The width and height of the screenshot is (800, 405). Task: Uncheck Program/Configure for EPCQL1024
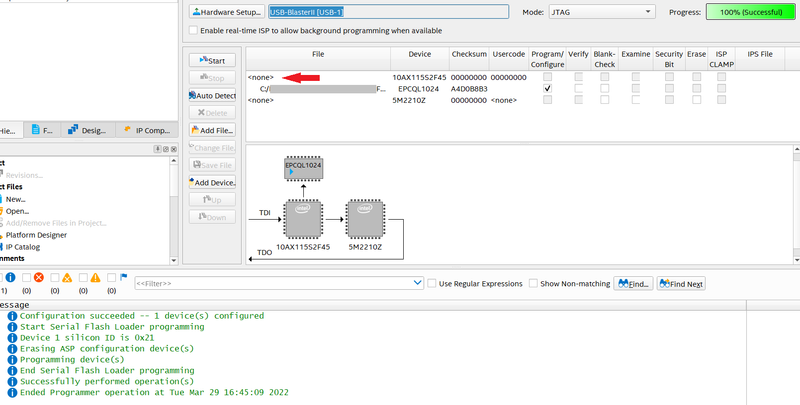[x=547, y=88]
